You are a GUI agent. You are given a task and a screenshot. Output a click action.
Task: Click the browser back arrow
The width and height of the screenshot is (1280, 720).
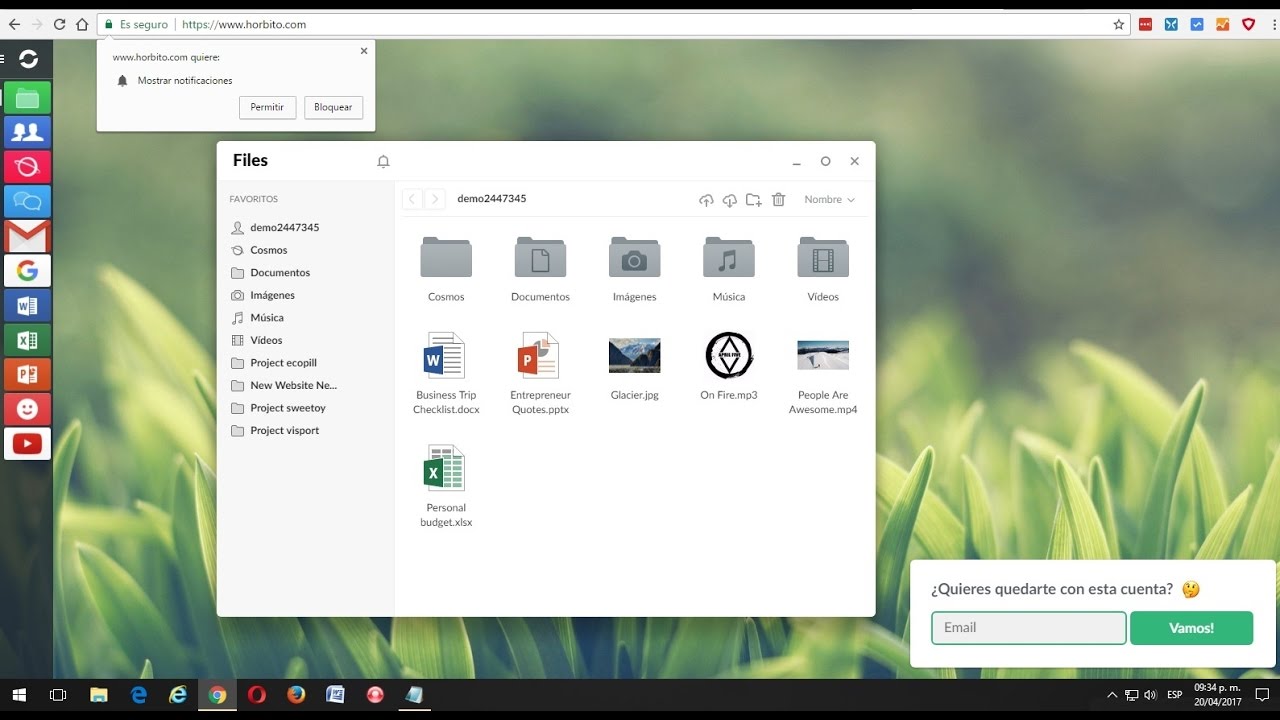(14, 24)
